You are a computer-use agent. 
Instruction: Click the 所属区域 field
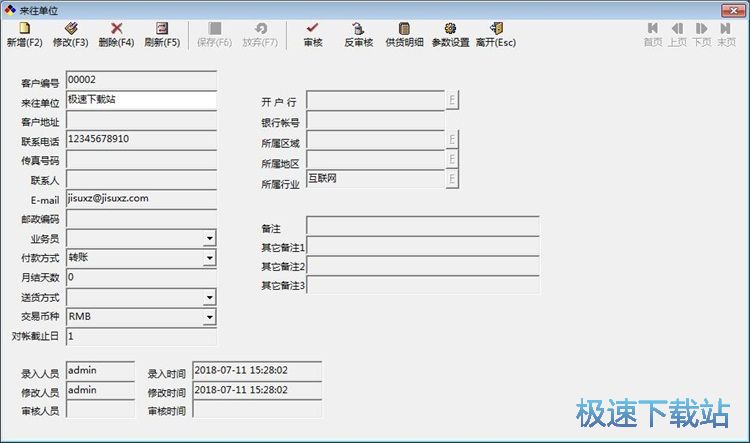coord(375,140)
